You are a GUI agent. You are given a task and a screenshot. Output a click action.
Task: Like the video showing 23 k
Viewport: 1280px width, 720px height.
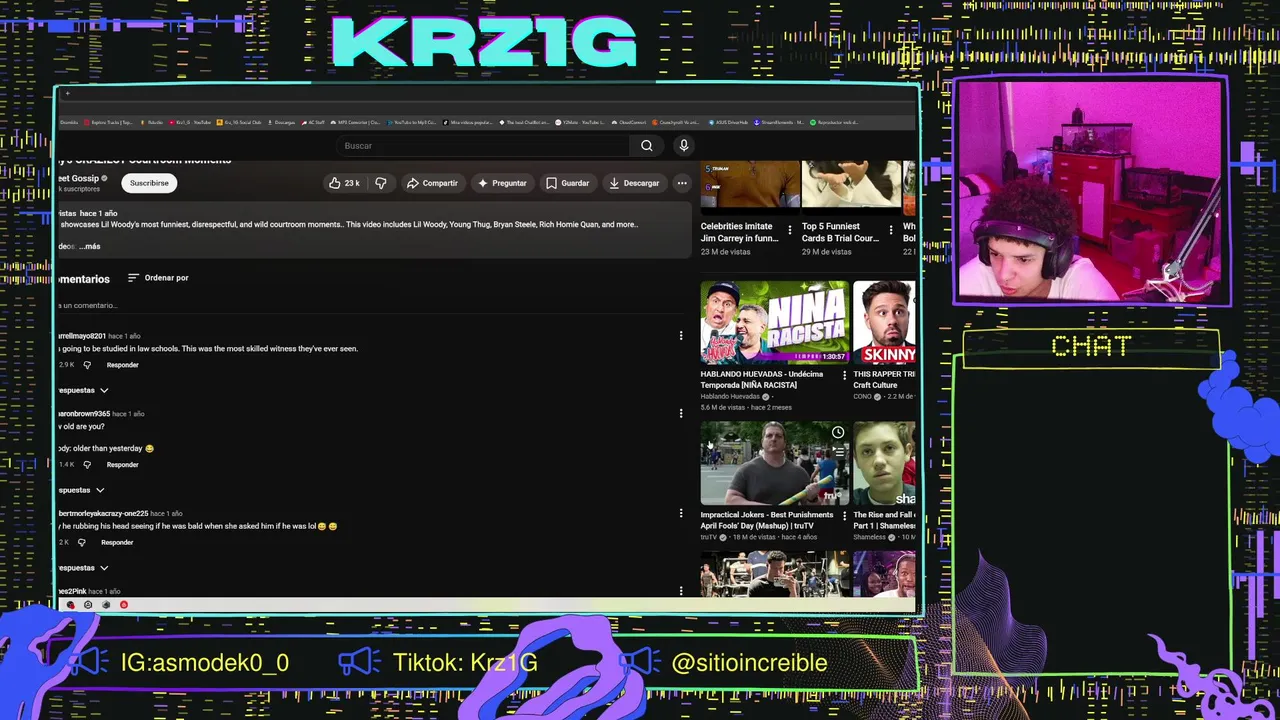coord(344,183)
